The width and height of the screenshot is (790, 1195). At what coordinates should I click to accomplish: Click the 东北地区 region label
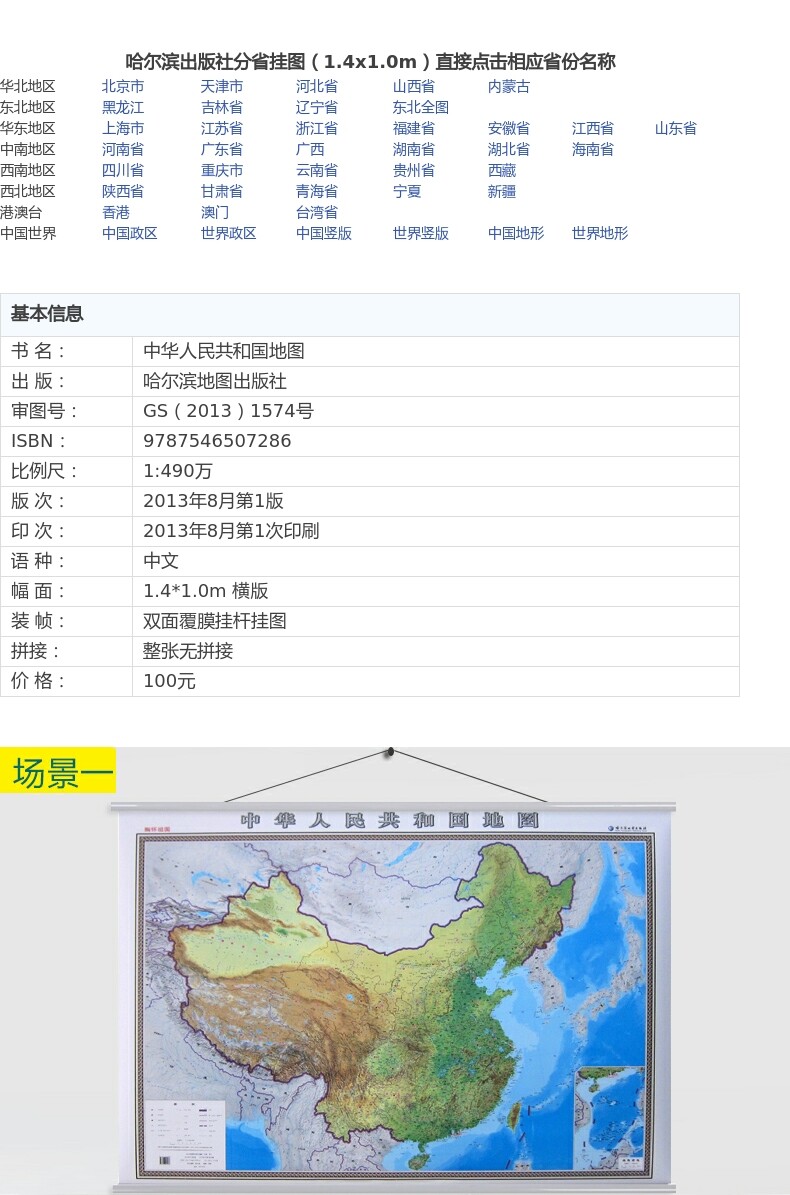[27, 107]
